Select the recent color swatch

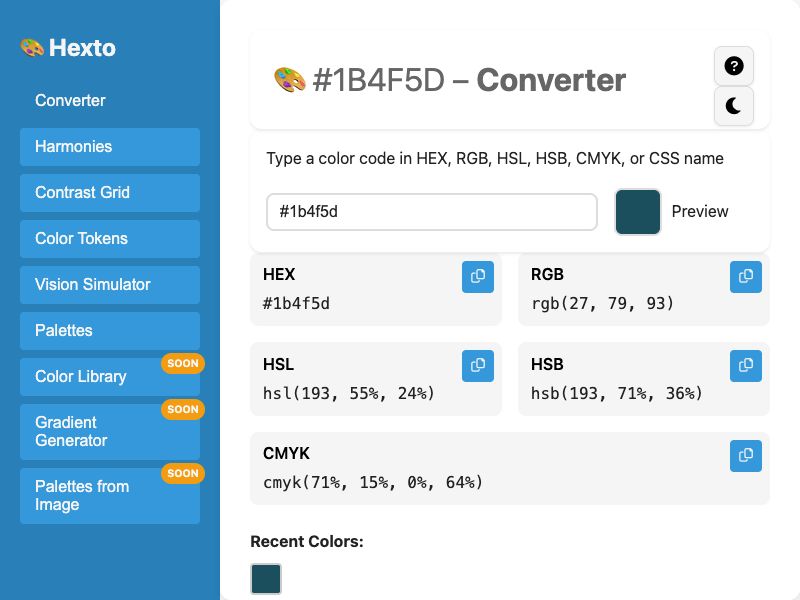pyautogui.click(x=266, y=579)
